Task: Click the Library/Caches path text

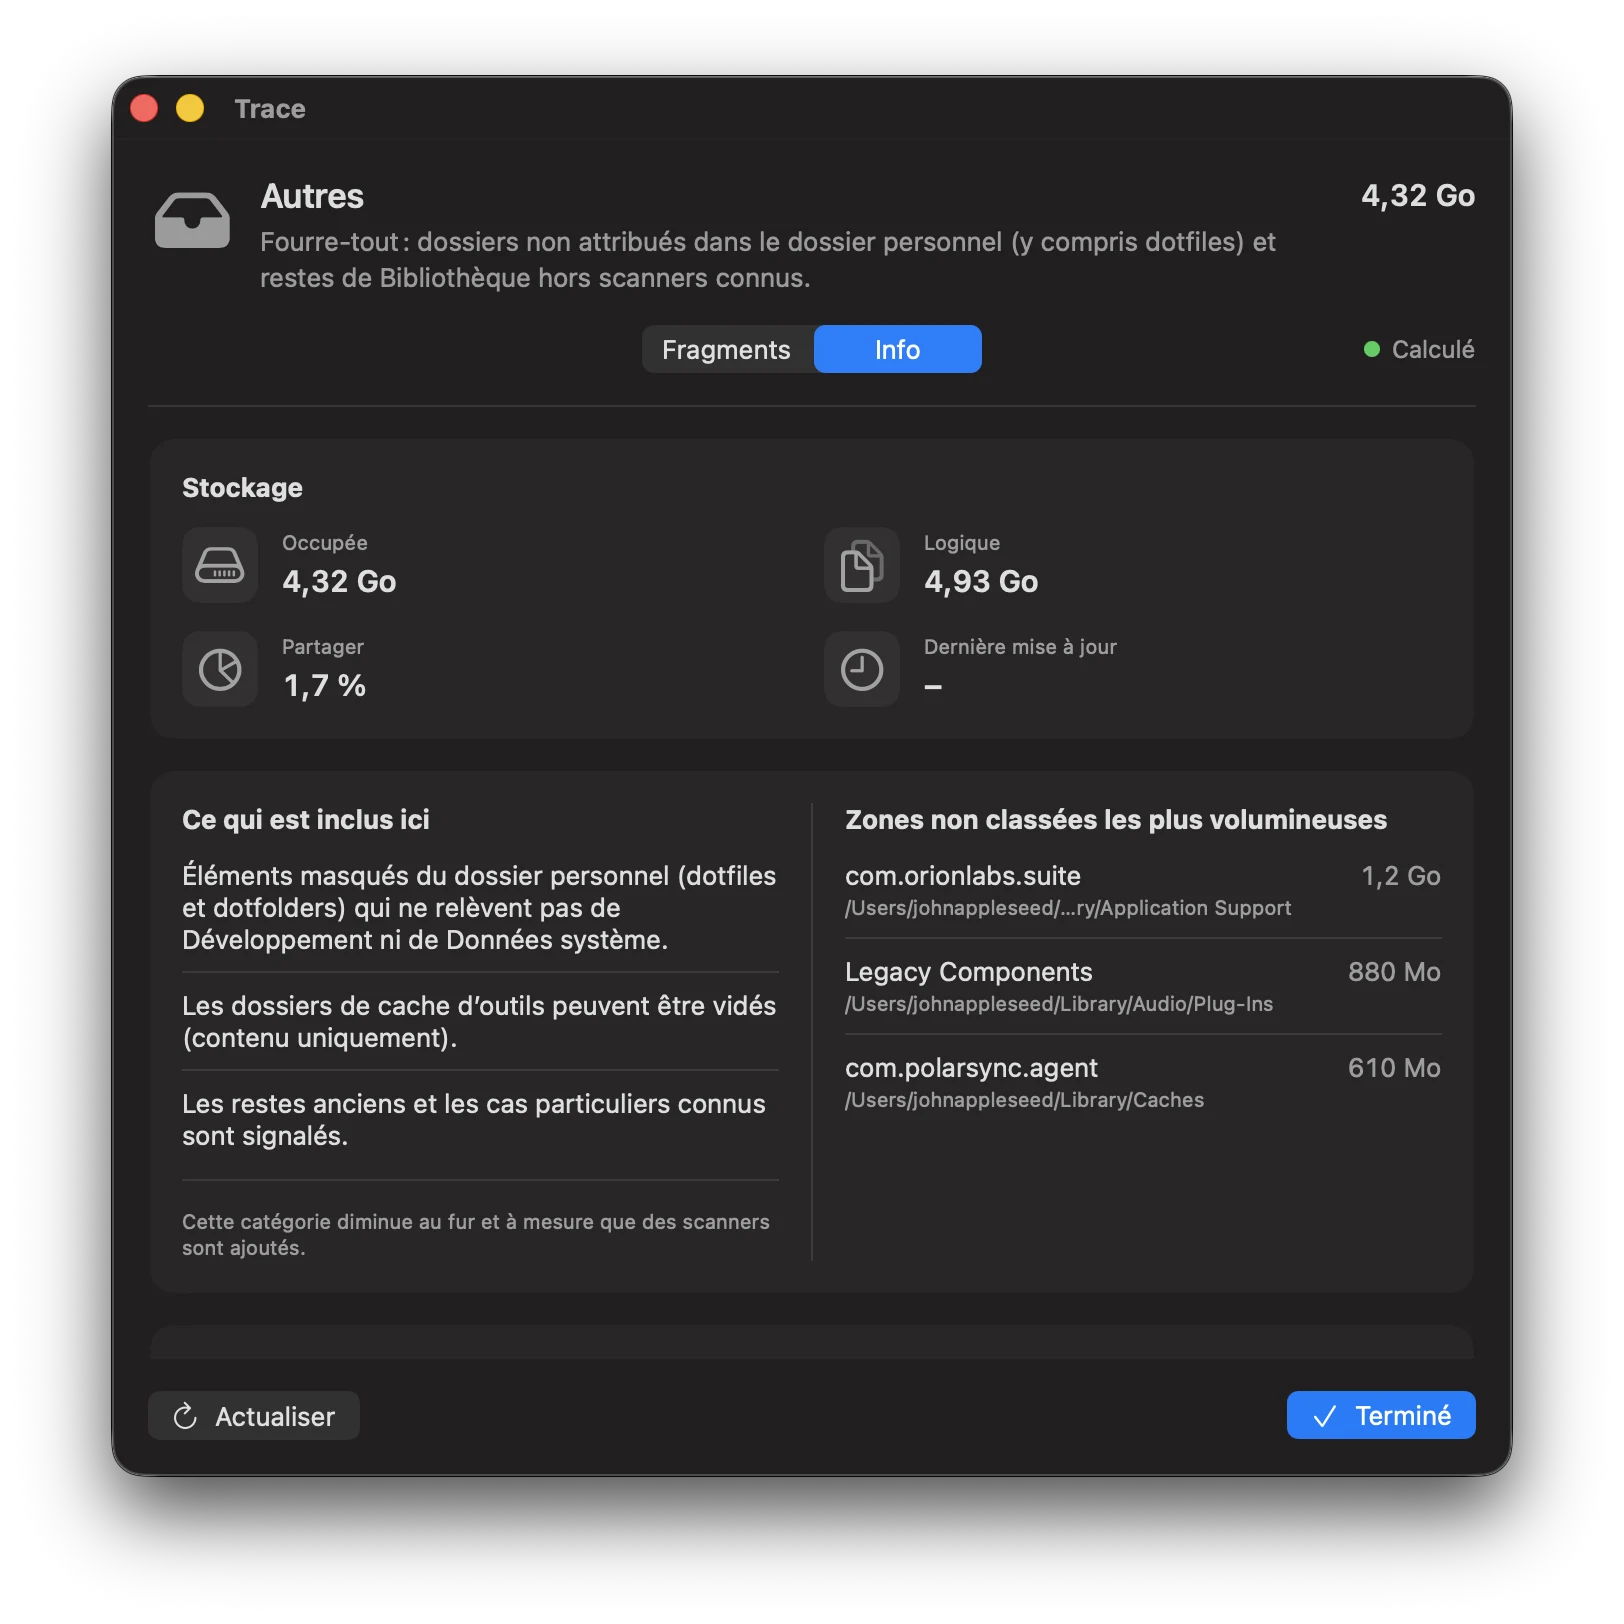Action: click(x=1024, y=1100)
